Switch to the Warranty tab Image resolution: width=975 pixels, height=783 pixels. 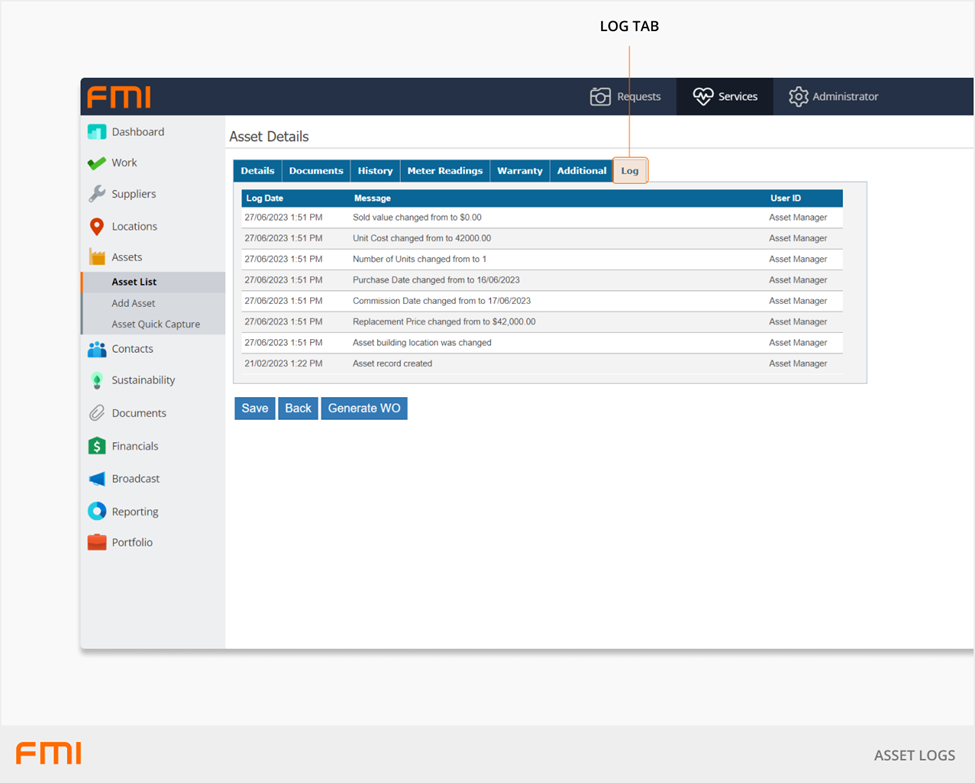tap(520, 171)
